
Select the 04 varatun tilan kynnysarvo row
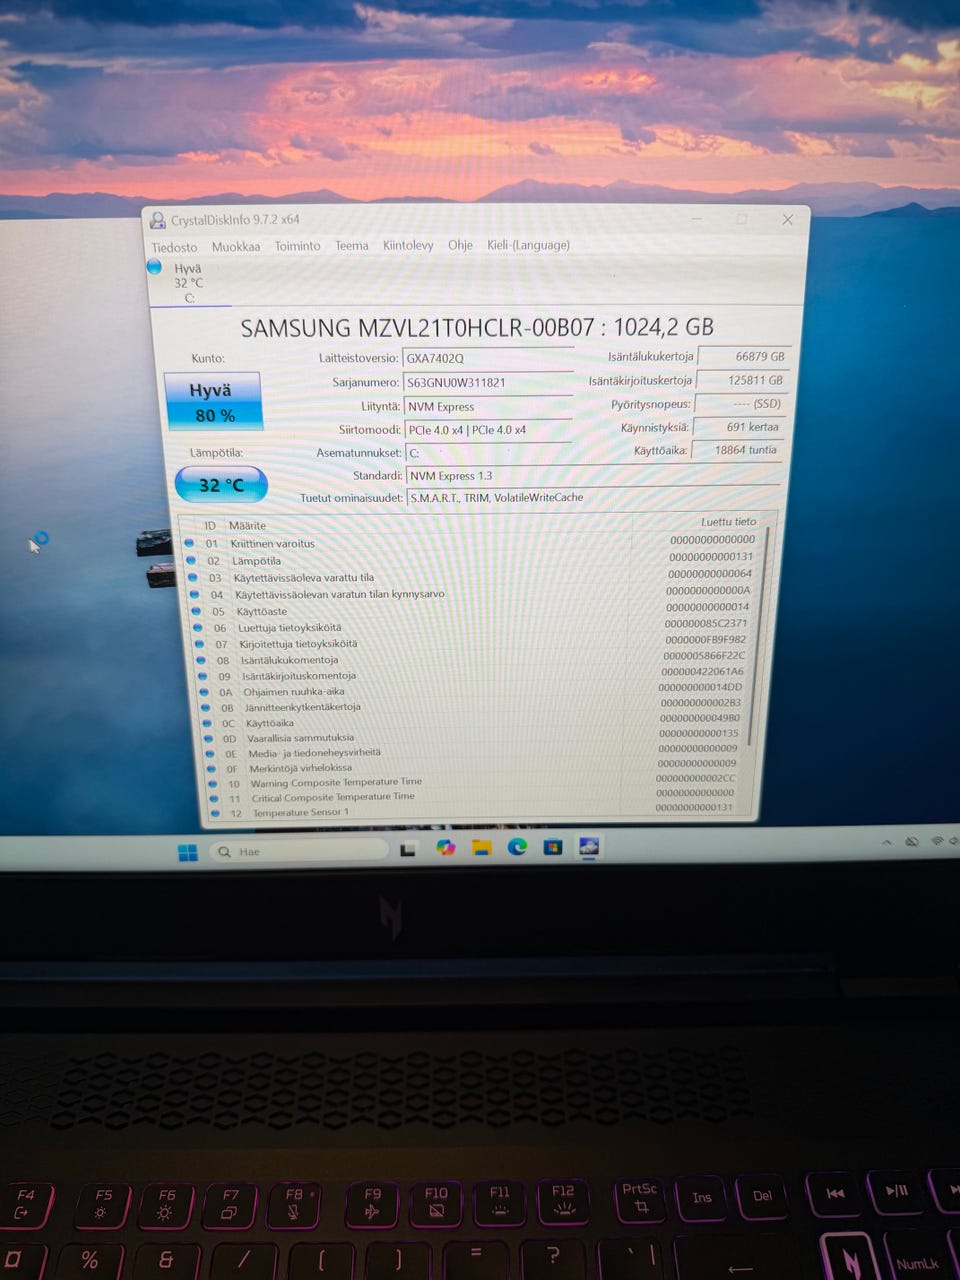tap(470, 593)
